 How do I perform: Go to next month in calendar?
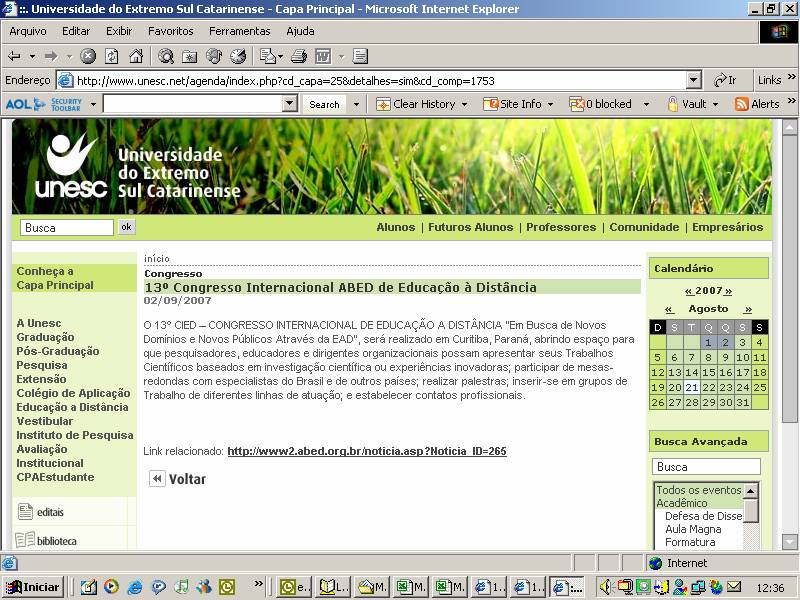pos(747,310)
